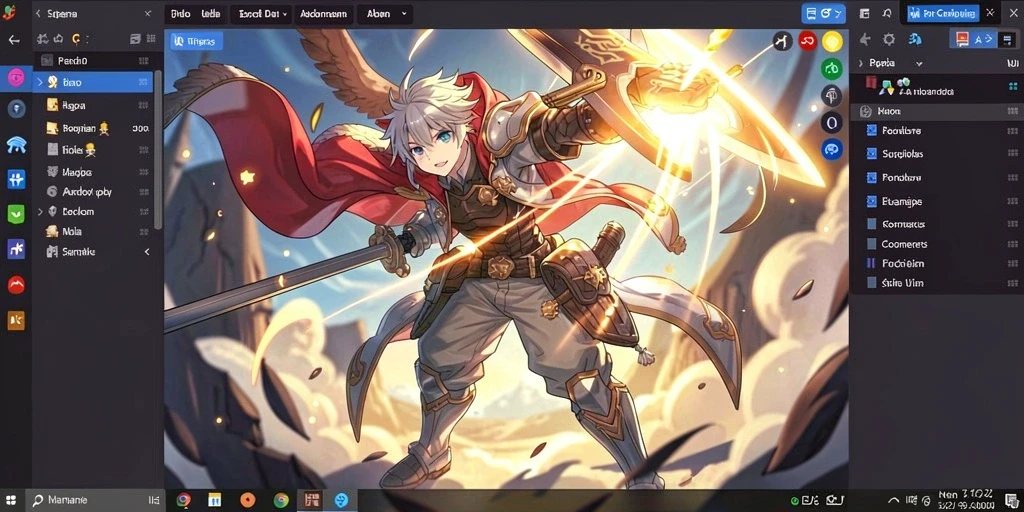The height and width of the screenshot is (512, 1024).
Task: Open the purple sidebar icon
Action: [16, 248]
